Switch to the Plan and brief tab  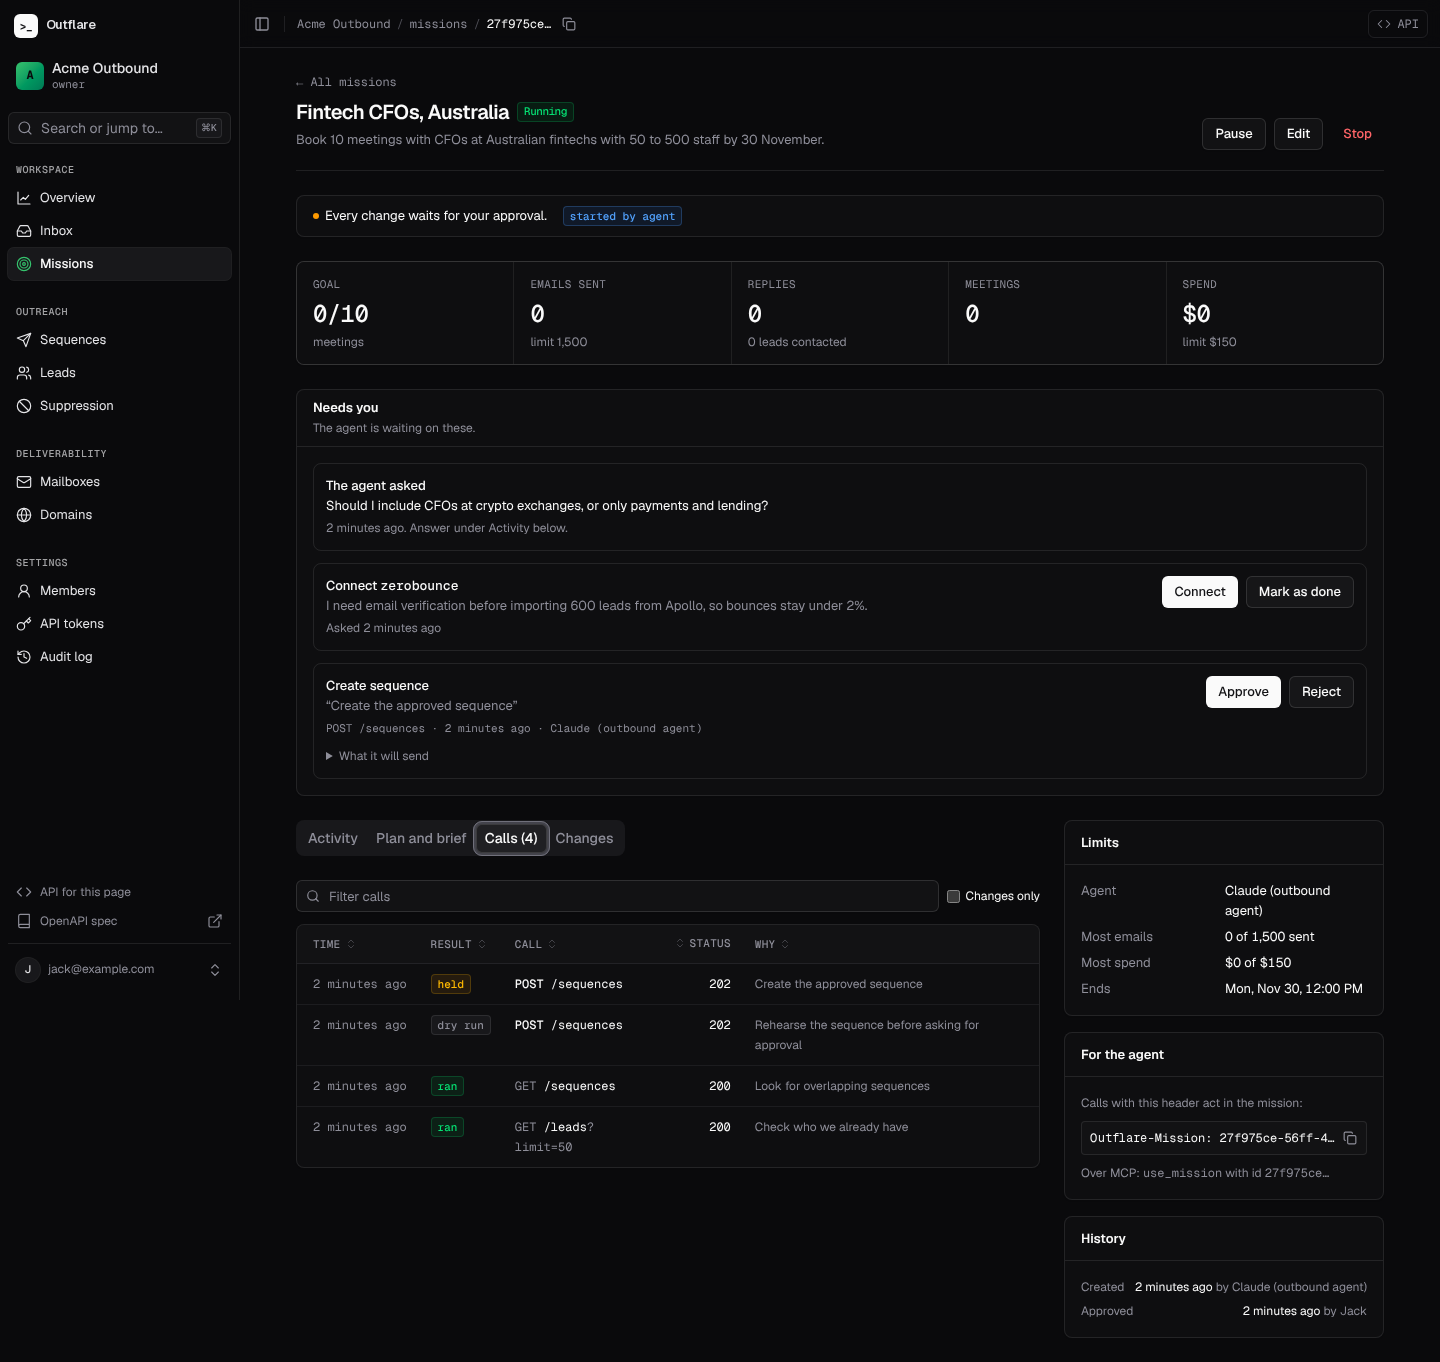(x=421, y=838)
